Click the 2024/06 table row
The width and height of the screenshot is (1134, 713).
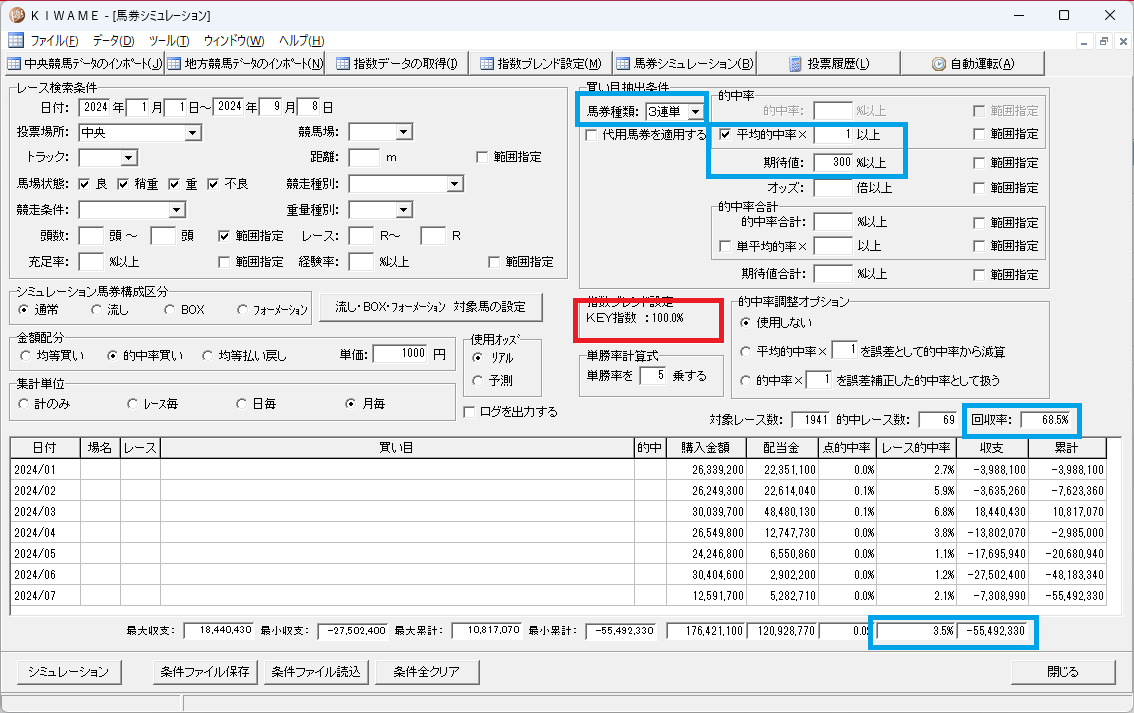click(558, 574)
